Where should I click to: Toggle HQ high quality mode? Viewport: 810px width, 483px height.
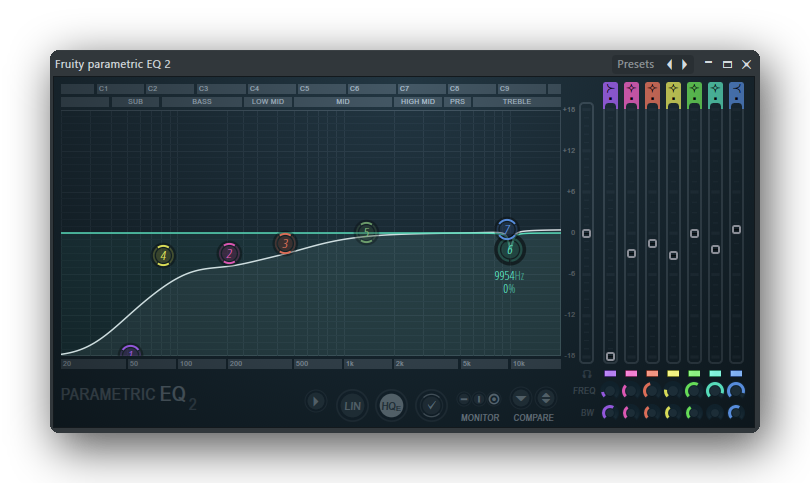coord(391,406)
